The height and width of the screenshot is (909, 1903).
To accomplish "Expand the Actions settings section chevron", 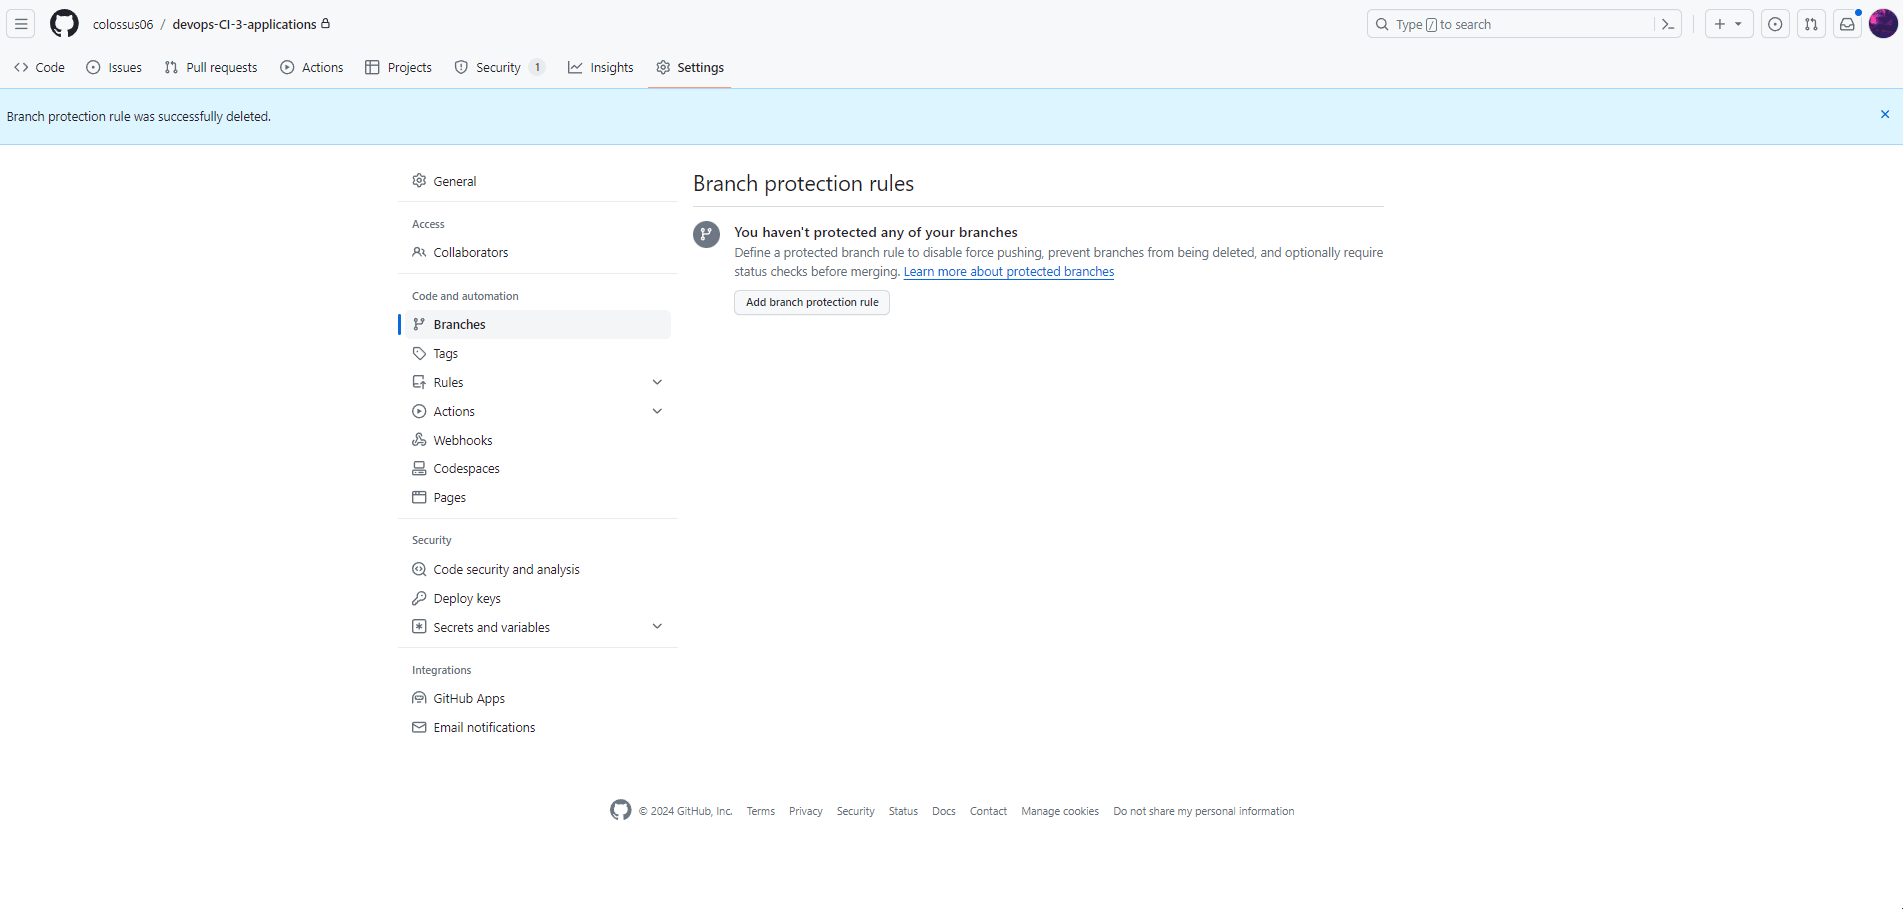I will tap(657, 411).
